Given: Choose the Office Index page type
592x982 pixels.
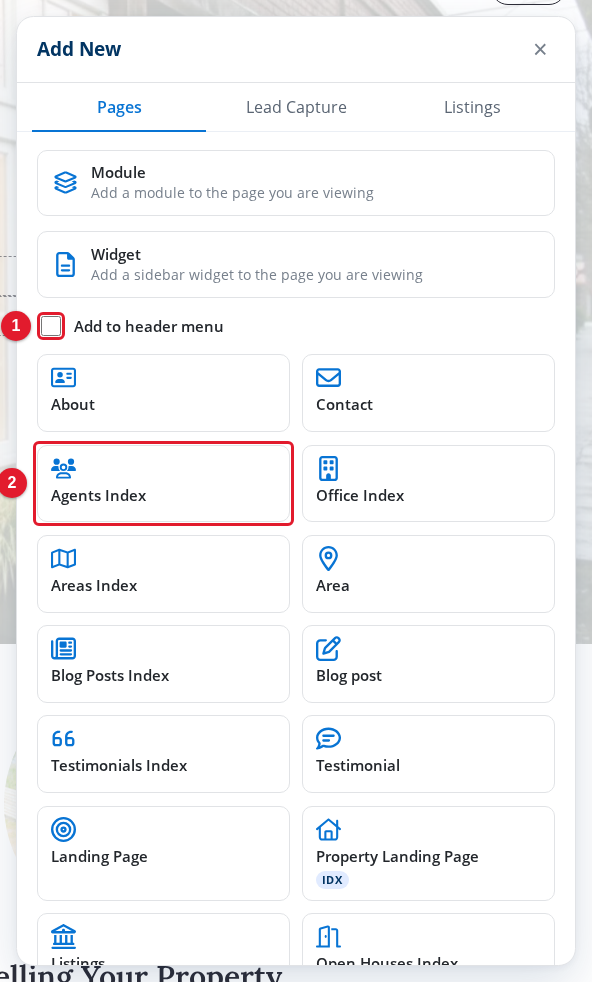Looking at the screenshot, I should [428, 483].
